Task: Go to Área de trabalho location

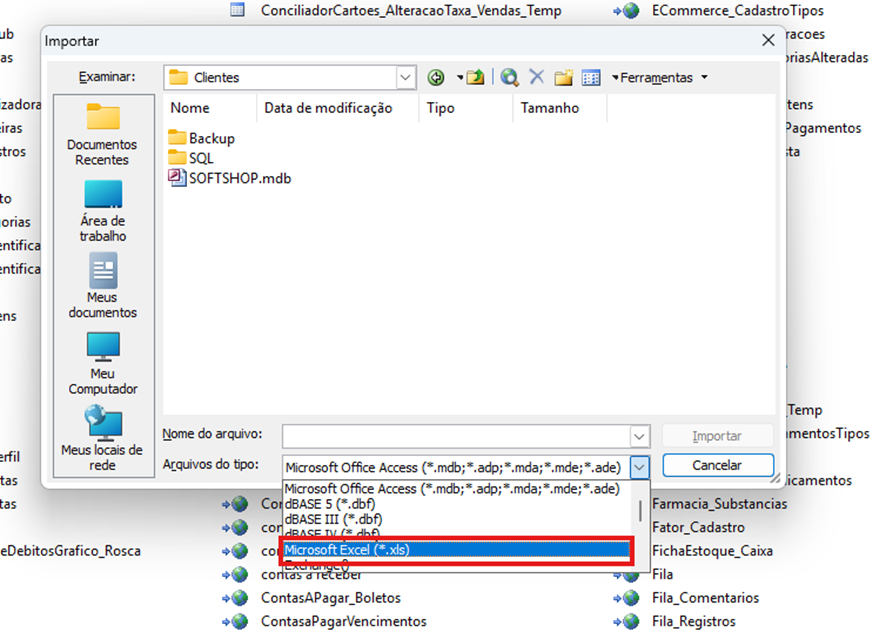Action: coord(102,211)
